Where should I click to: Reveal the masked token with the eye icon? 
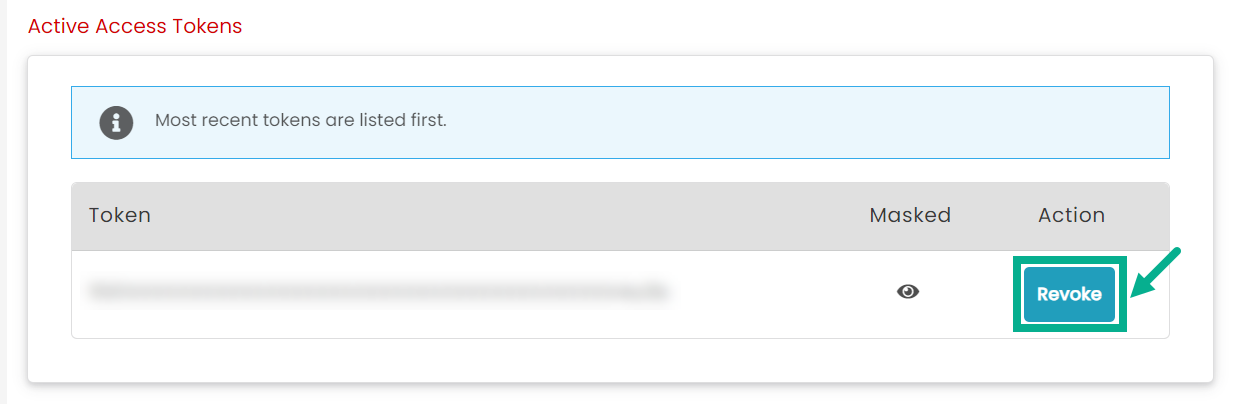(x=908, y=292)
